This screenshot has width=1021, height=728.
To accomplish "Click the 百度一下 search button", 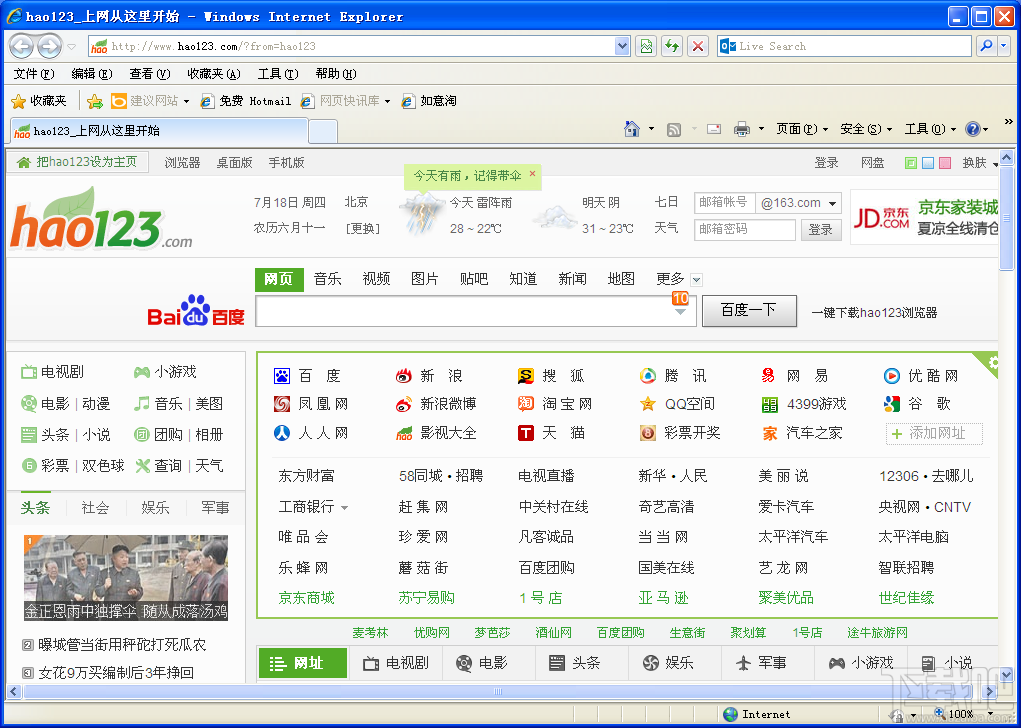I will [749, 311].
